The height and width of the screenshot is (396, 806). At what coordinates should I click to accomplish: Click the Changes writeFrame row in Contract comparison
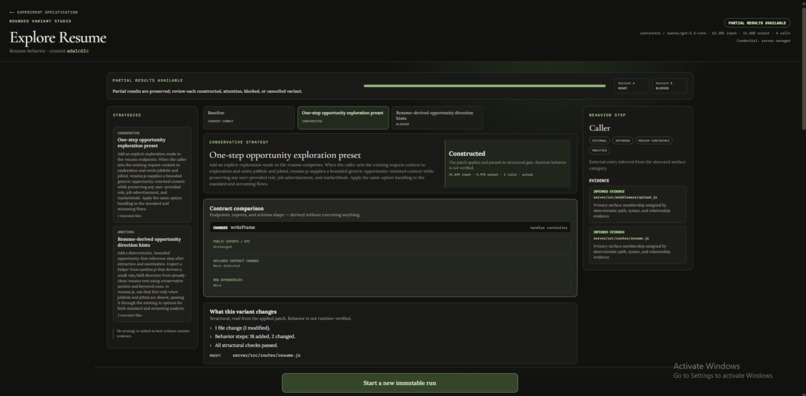pyautogui.click(x=390, y=227)
